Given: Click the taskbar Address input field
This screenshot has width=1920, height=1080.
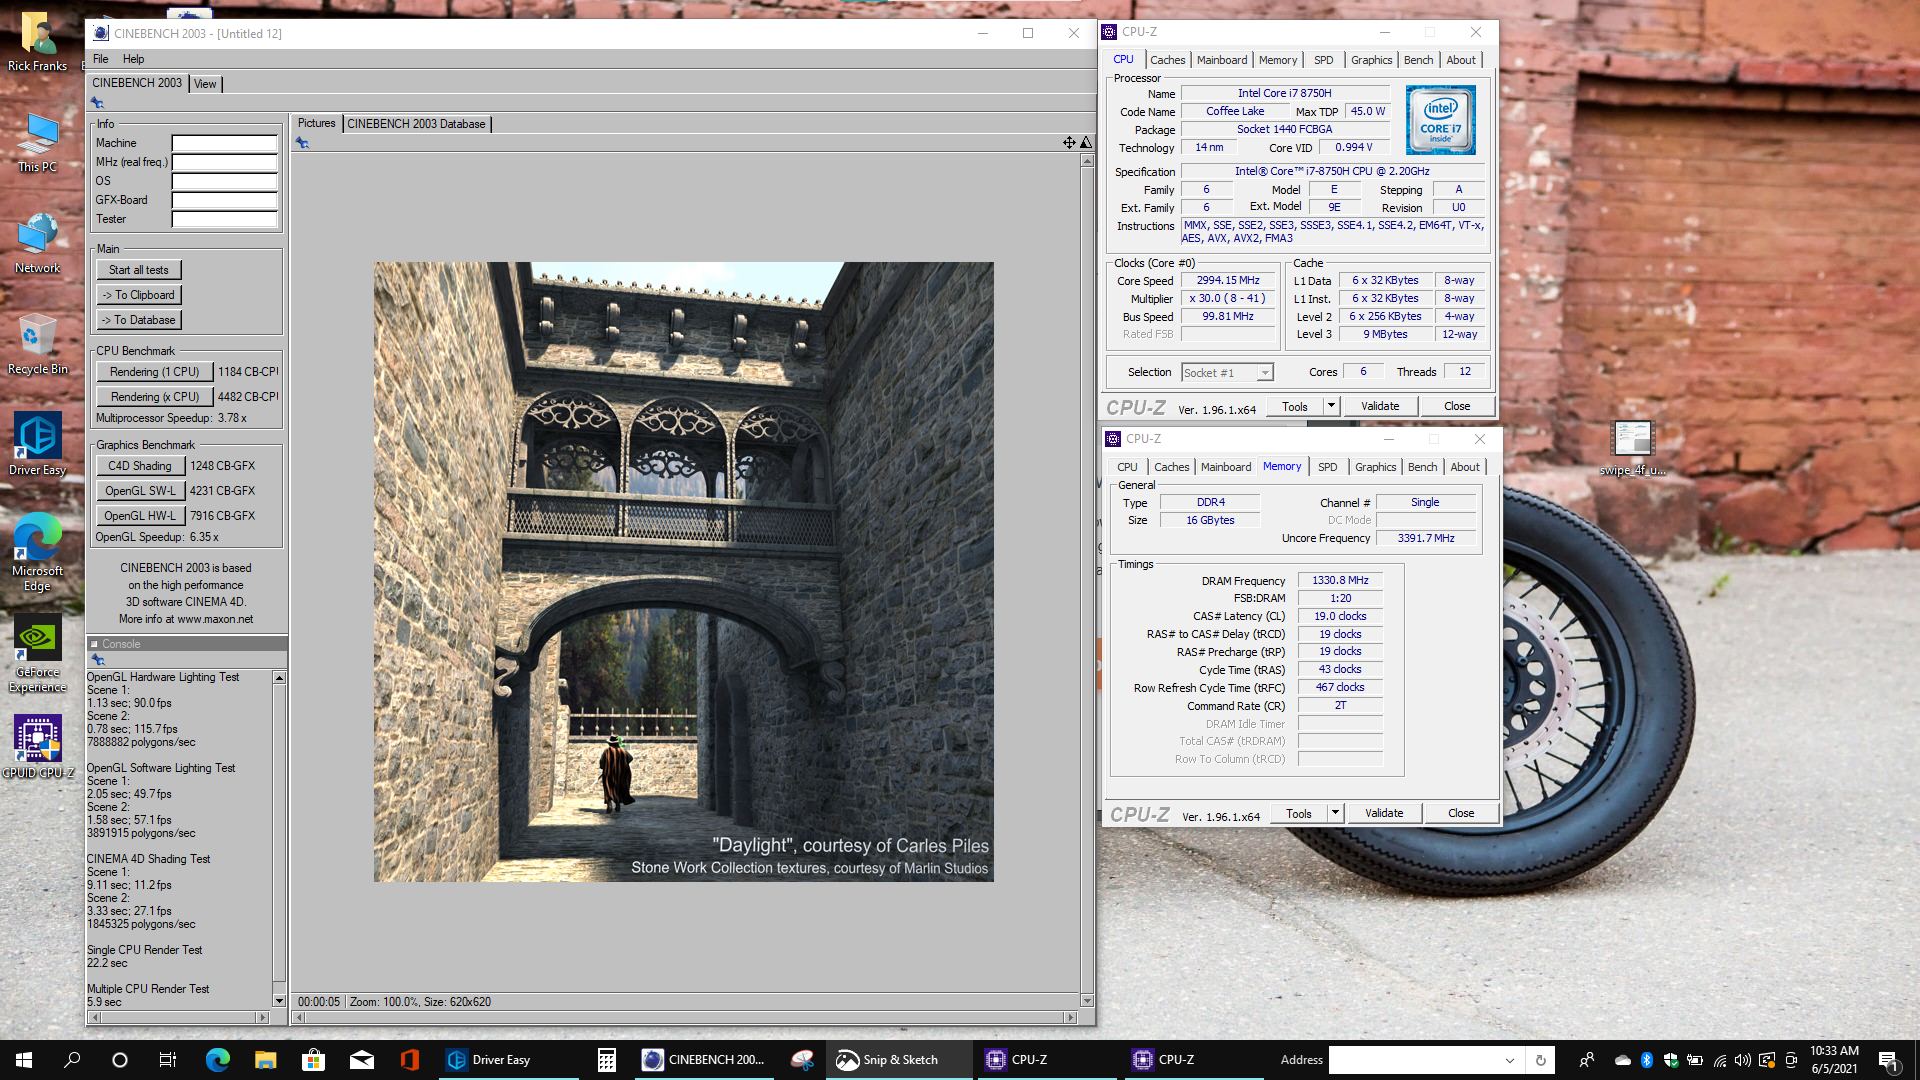Looking at the screenshot, I should (1413, 1060).
